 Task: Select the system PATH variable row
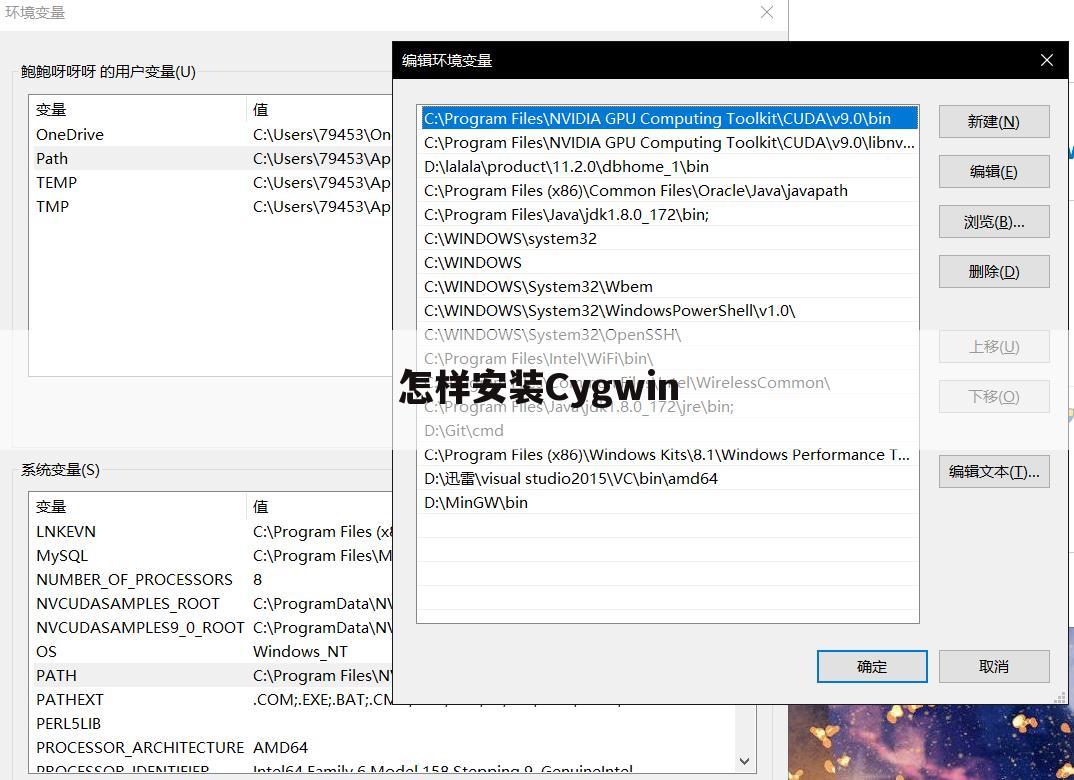tap(211, 675)
